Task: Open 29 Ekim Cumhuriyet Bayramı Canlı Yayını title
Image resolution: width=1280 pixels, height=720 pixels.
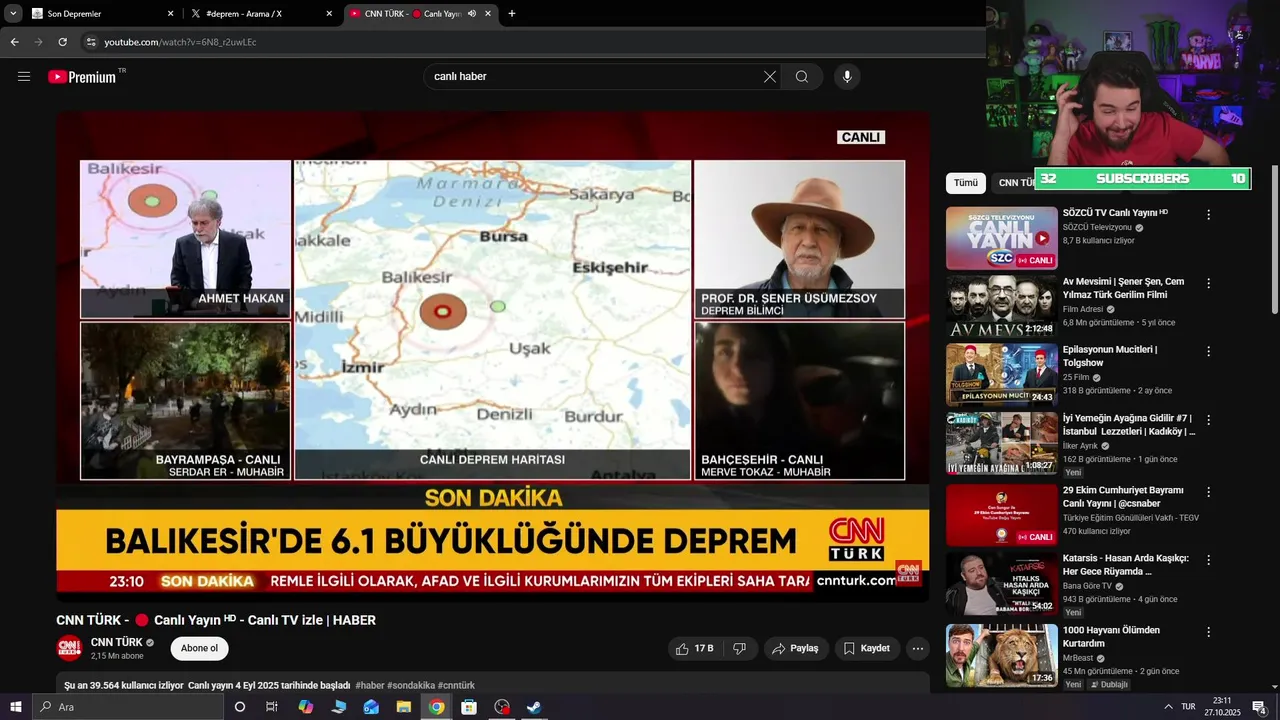Action: tap(1123, 497)
